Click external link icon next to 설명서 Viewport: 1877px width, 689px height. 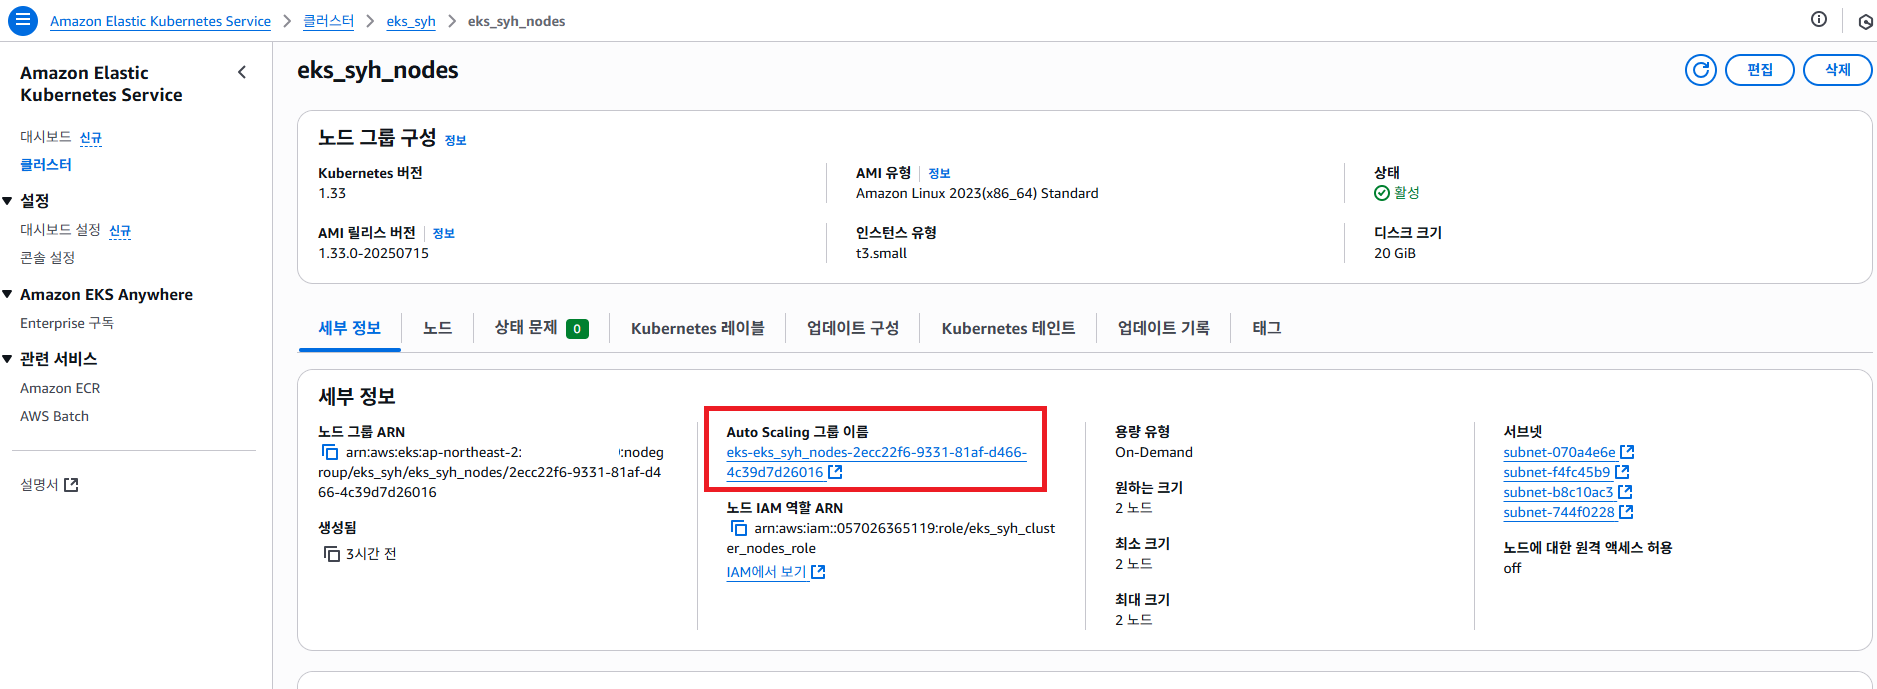click(x=71, y=485)
